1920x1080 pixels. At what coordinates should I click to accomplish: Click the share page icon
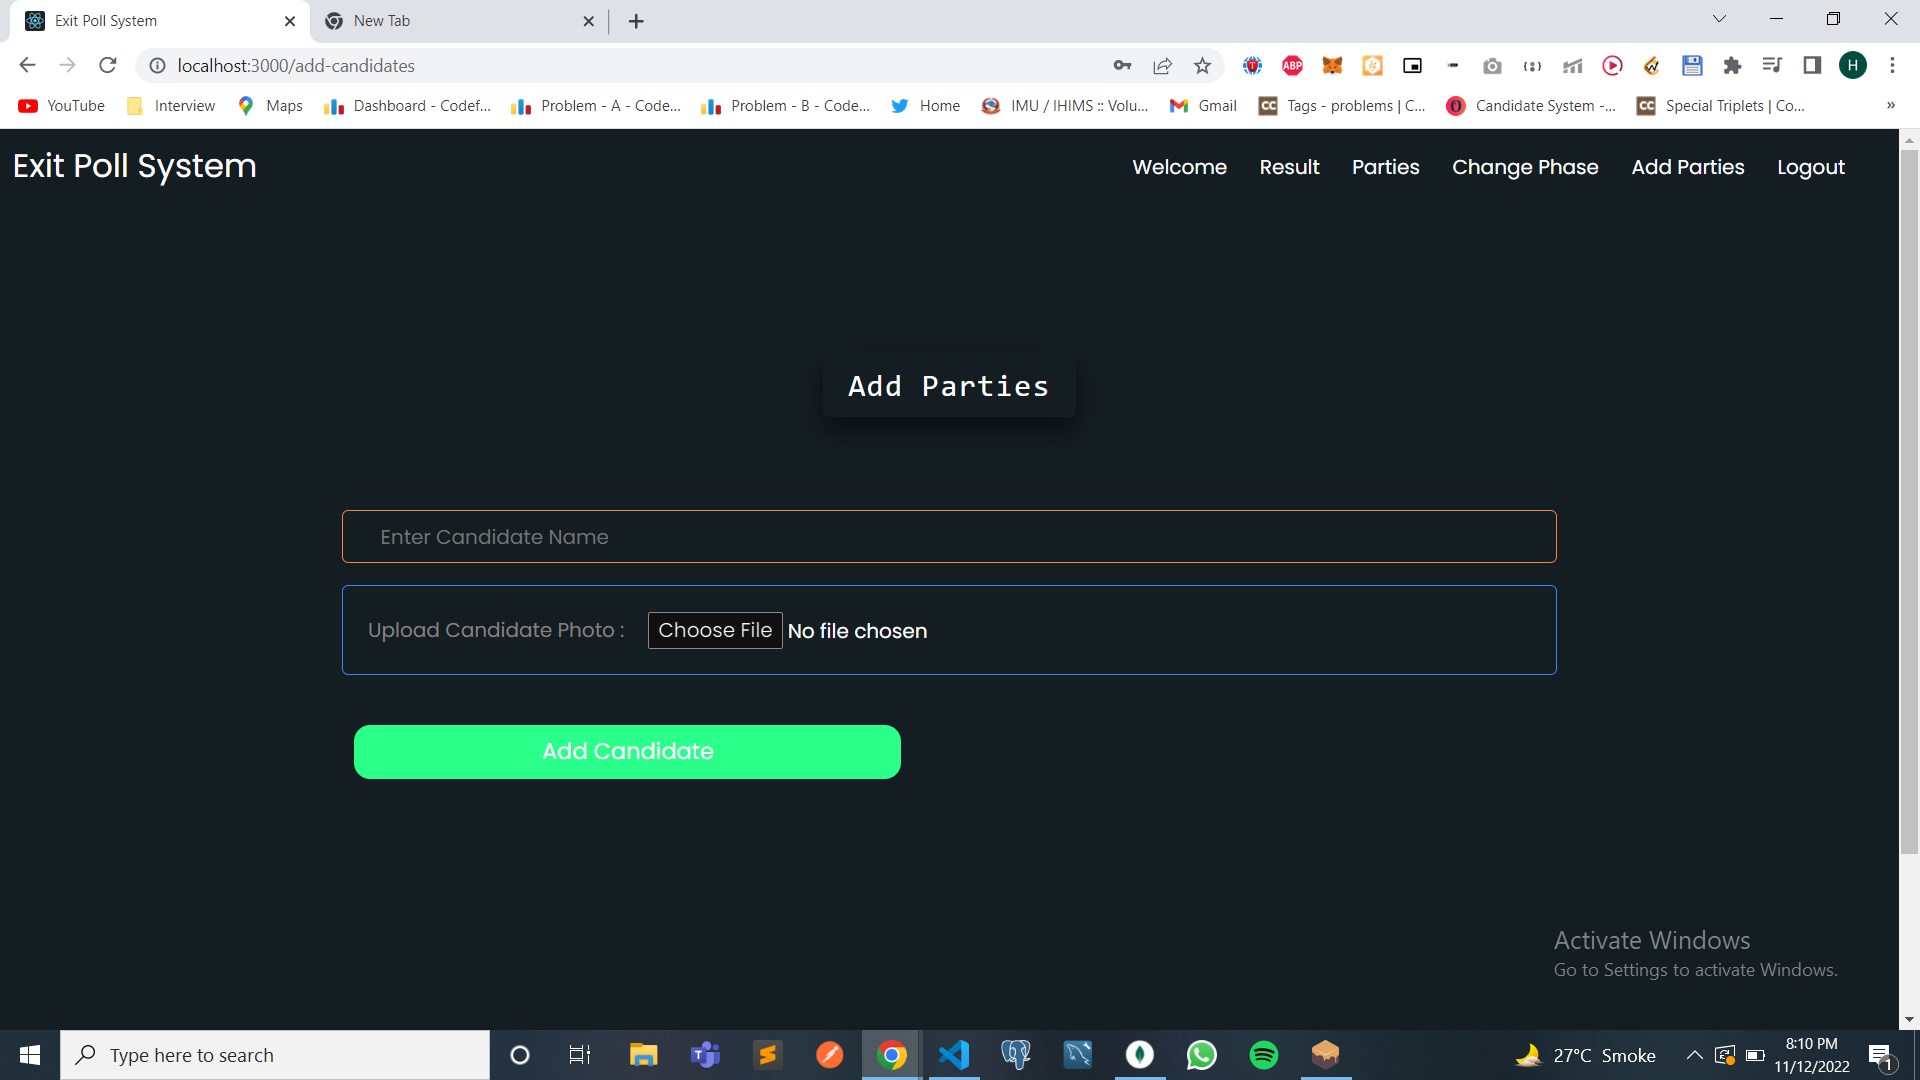point(1162,66)
